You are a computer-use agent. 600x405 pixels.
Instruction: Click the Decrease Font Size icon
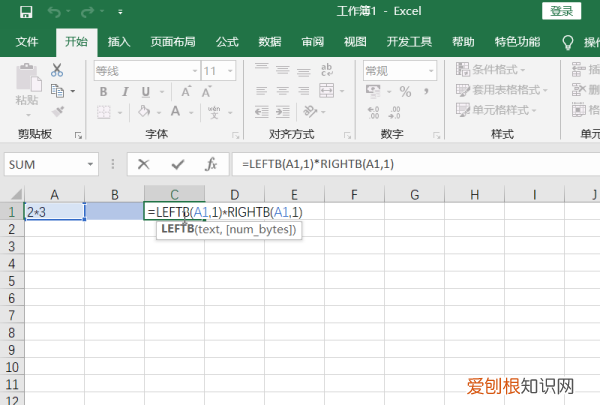point(206,92)
